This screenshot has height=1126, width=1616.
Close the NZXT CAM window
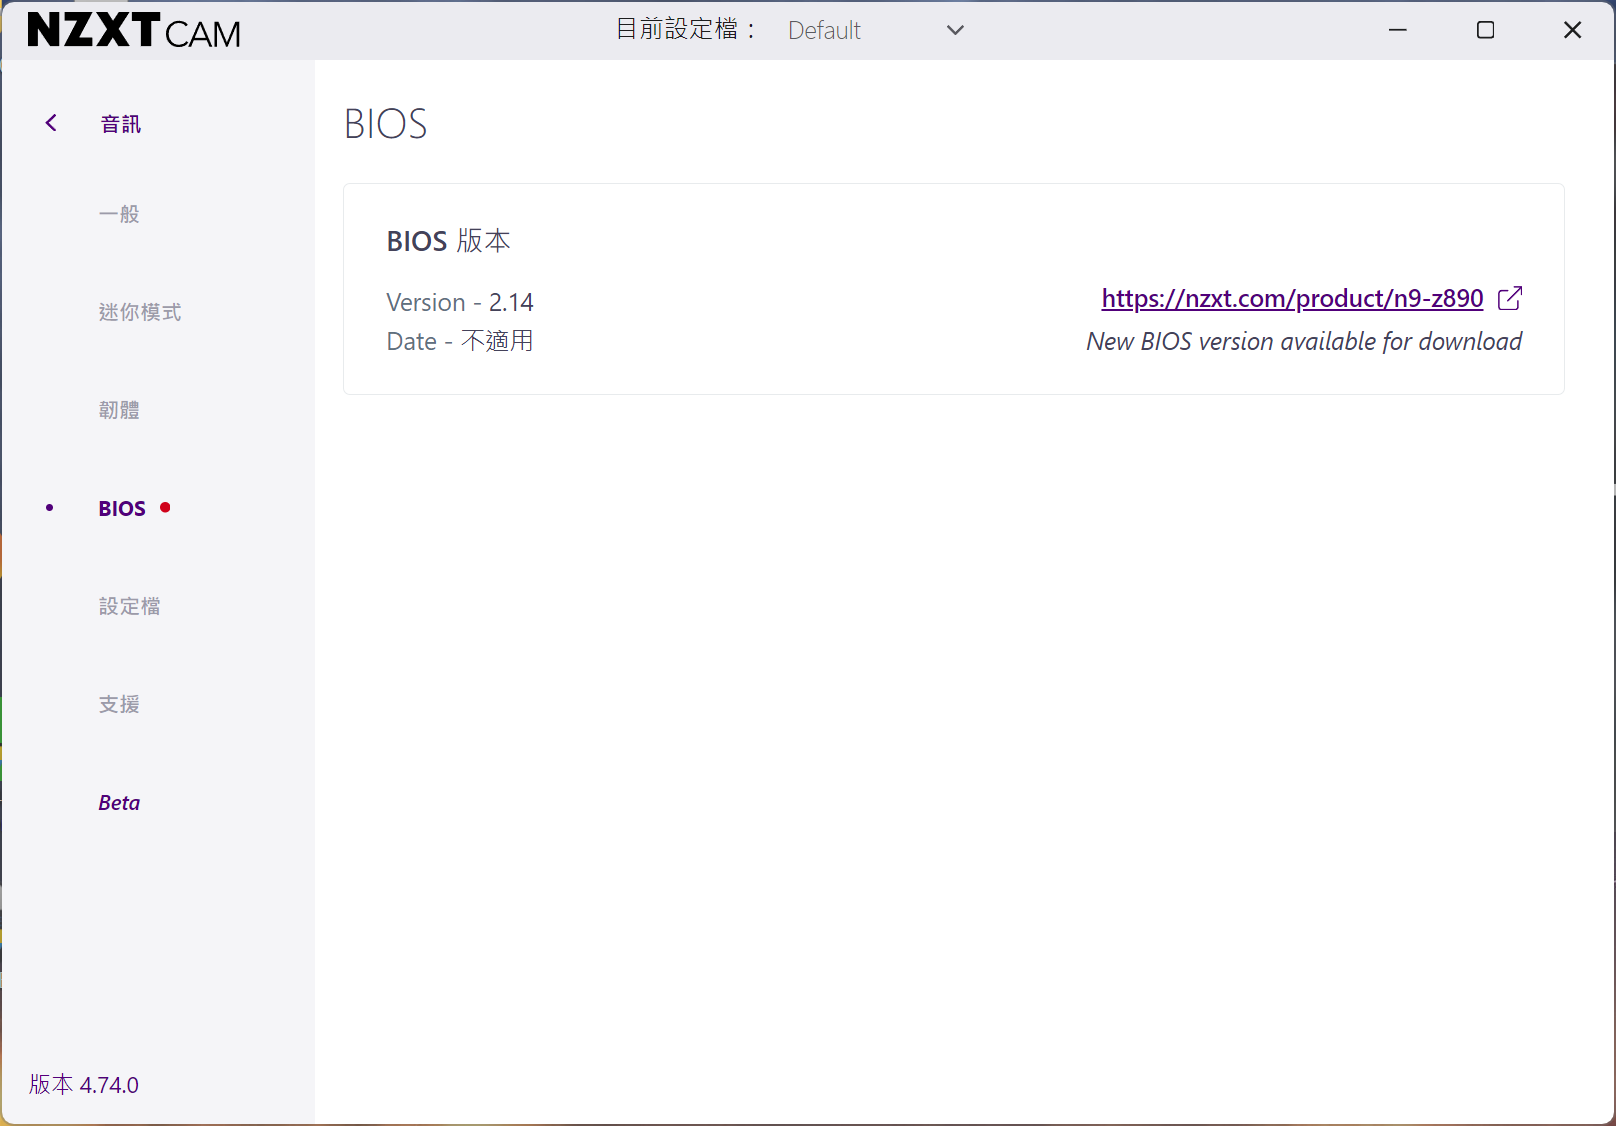tap(1572, 30)
